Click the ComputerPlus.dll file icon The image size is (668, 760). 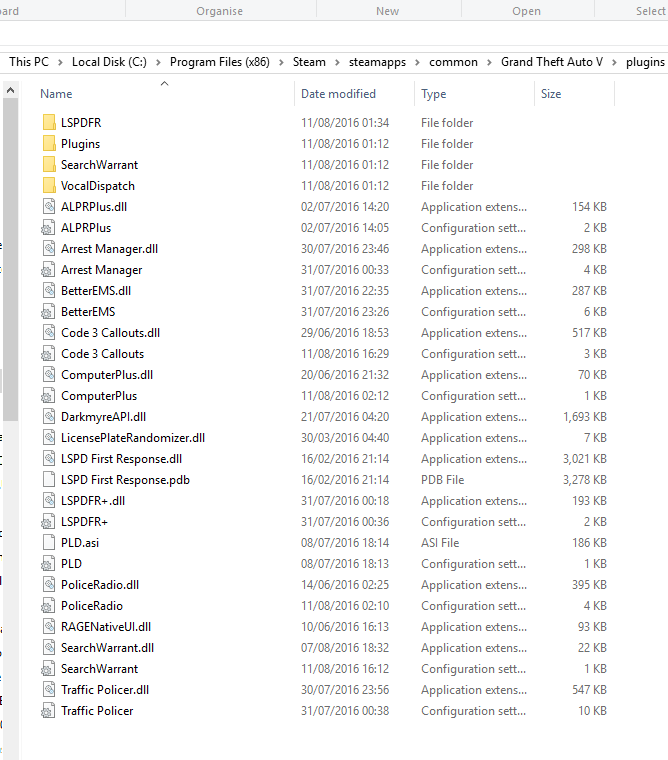[49, 375]
